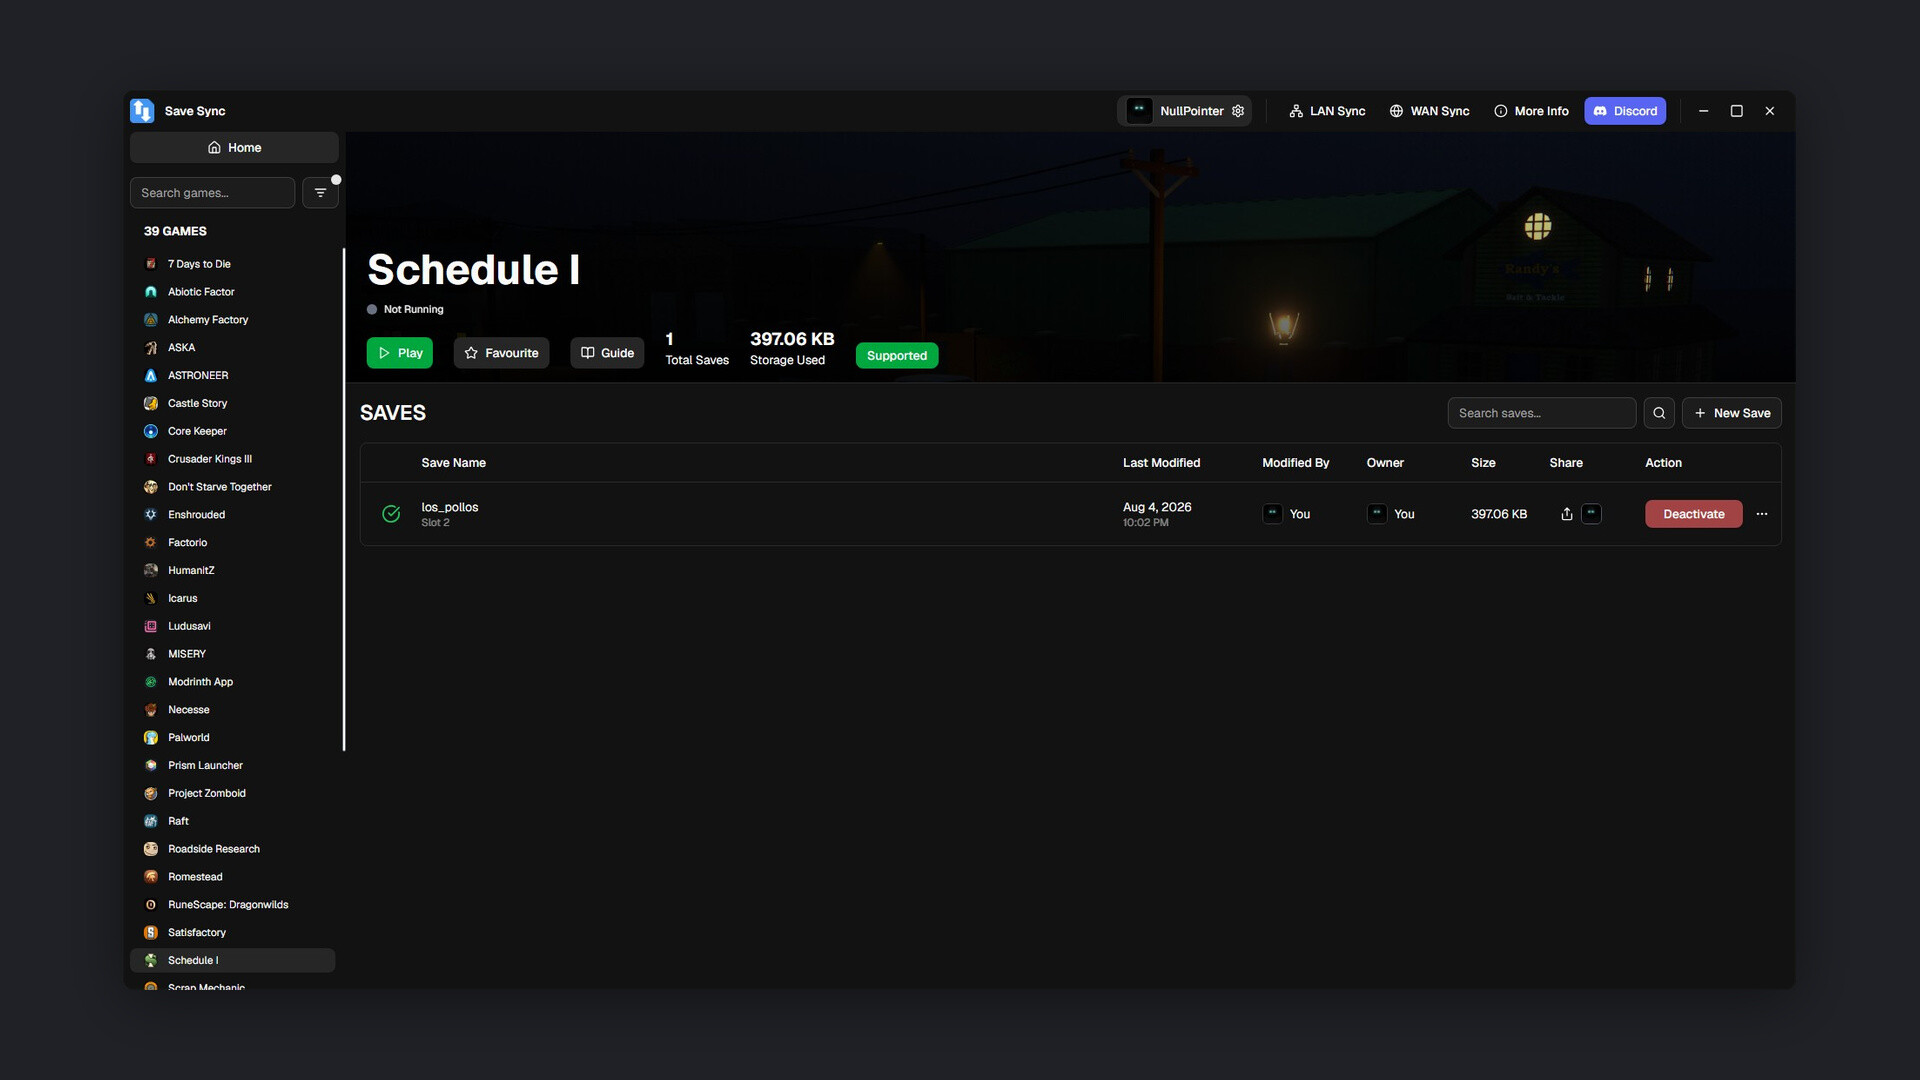Open the game filter options icon
Screen dimensions: 1920x1080
[320, 193]
